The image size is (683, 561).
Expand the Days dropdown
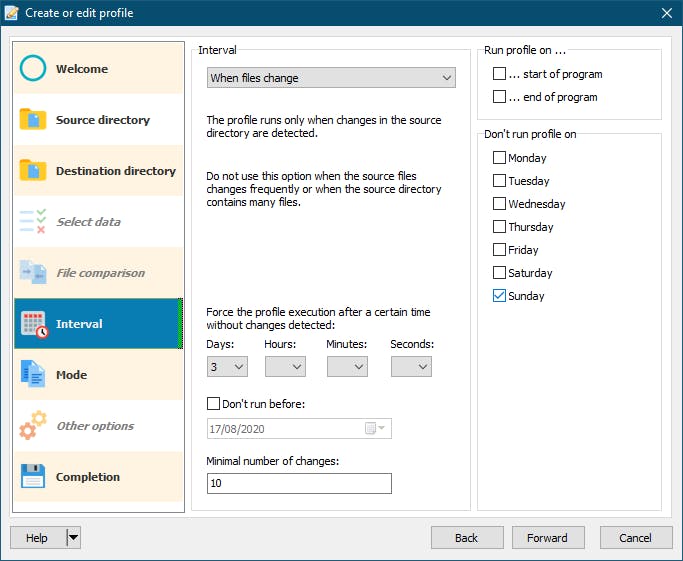(227, 367)
